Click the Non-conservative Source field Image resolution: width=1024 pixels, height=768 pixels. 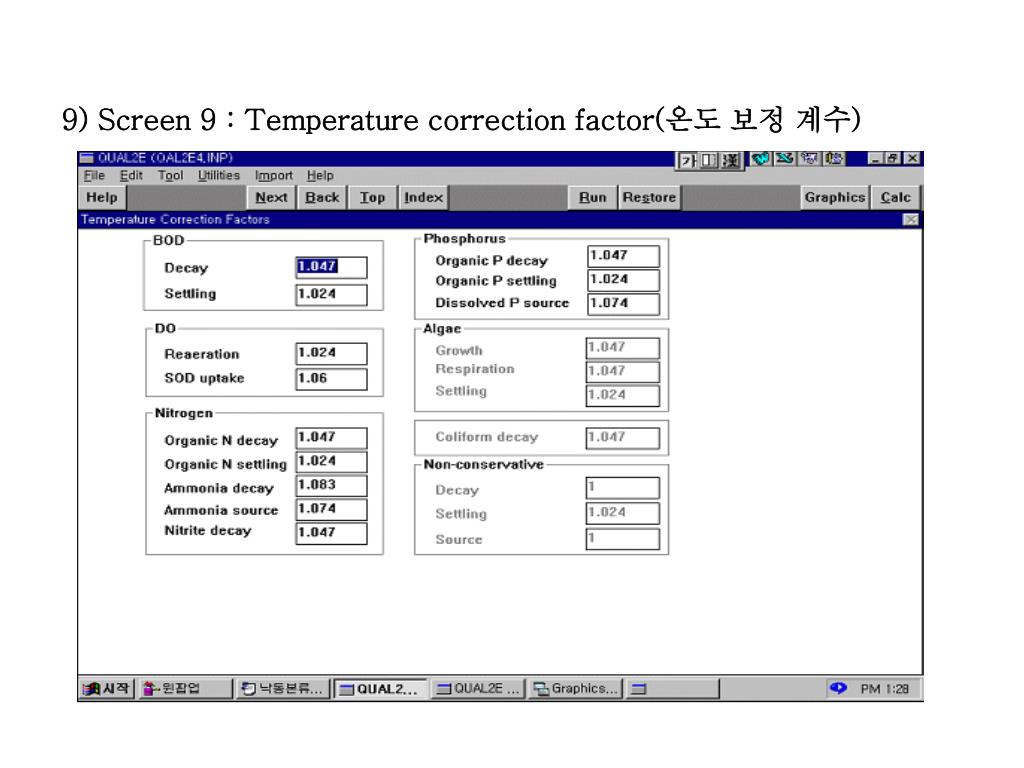click(622, 539)
